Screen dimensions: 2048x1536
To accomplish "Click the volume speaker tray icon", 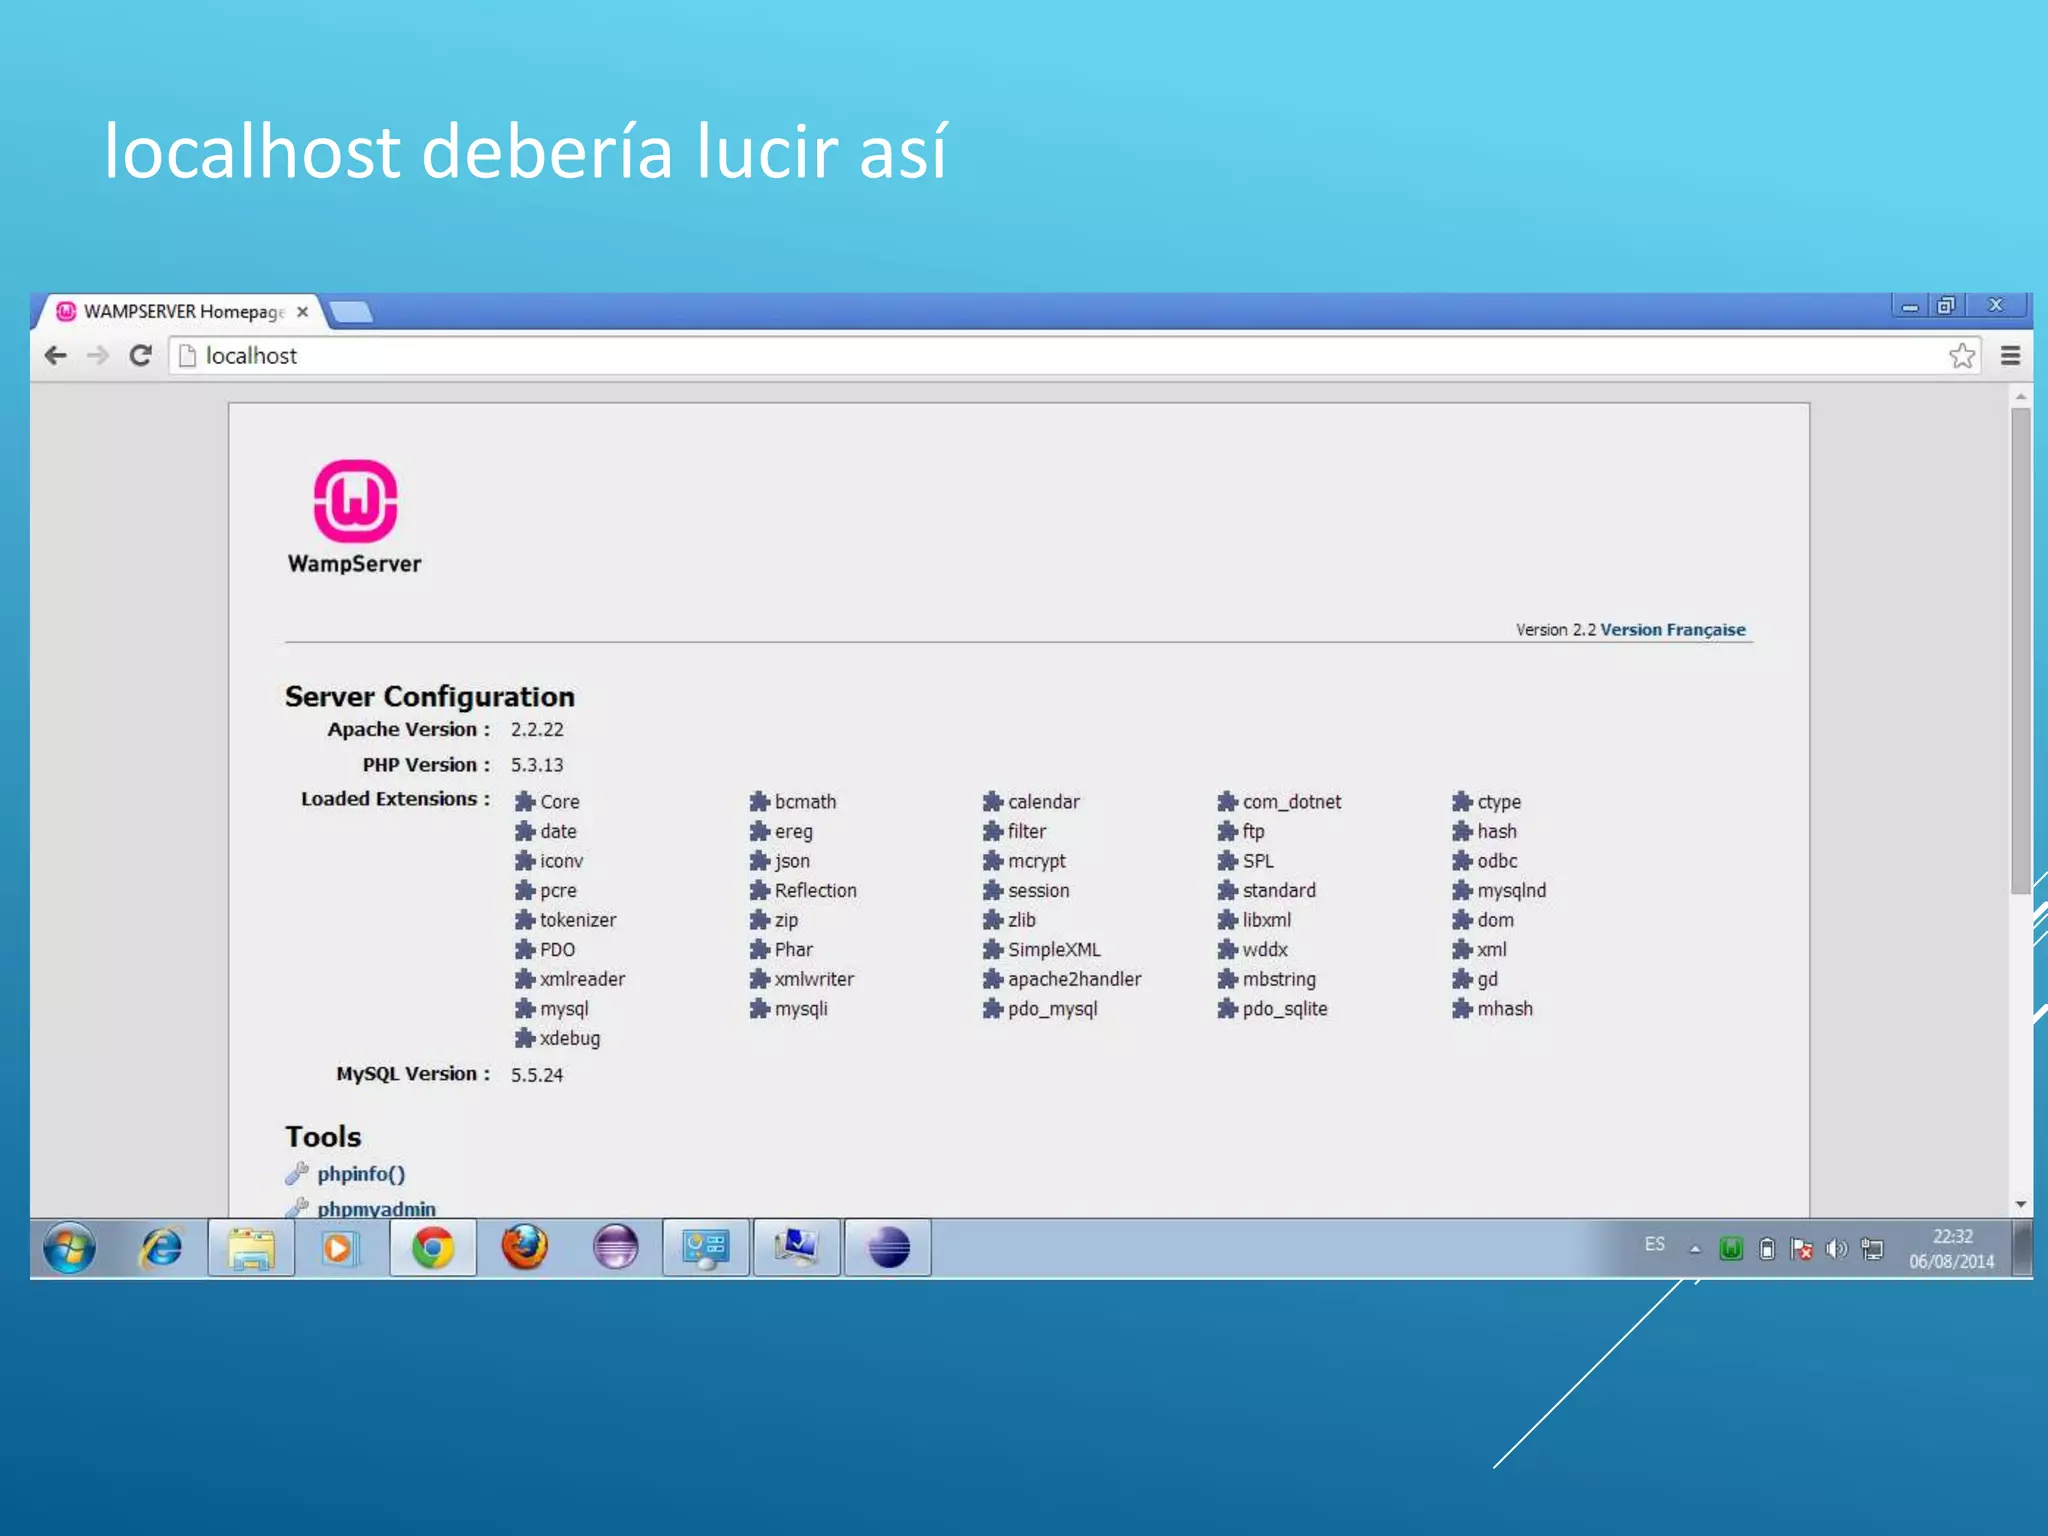I will coord(1837,1248).
